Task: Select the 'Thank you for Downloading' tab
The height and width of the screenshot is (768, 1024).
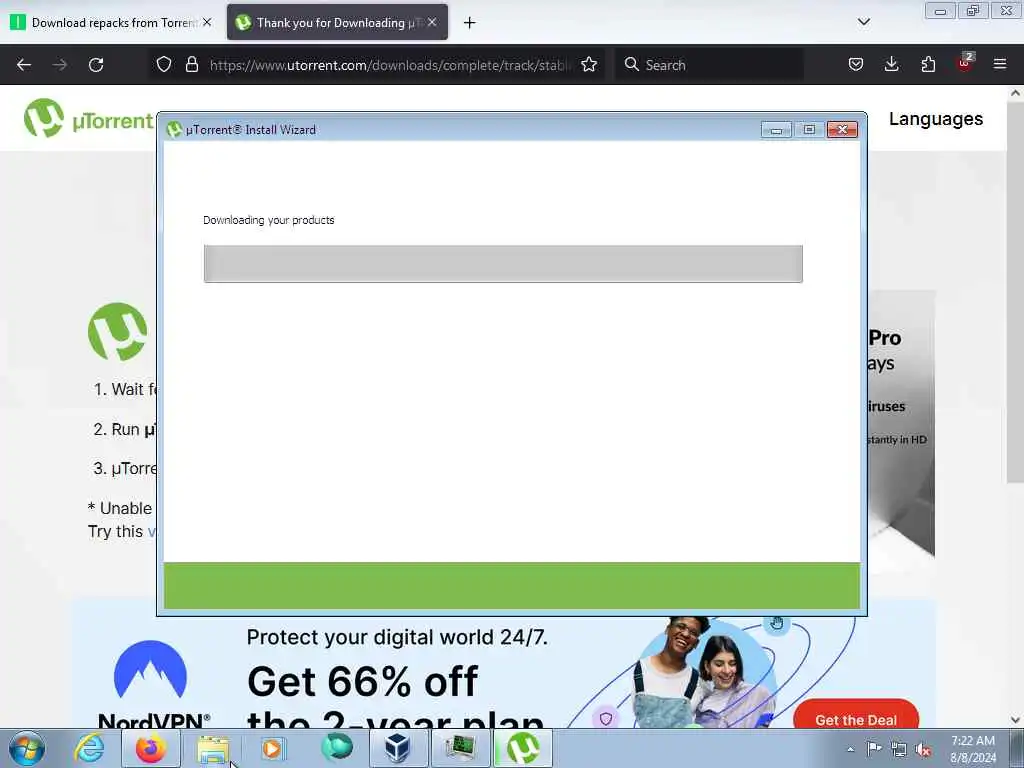Action: click(337, 22)
